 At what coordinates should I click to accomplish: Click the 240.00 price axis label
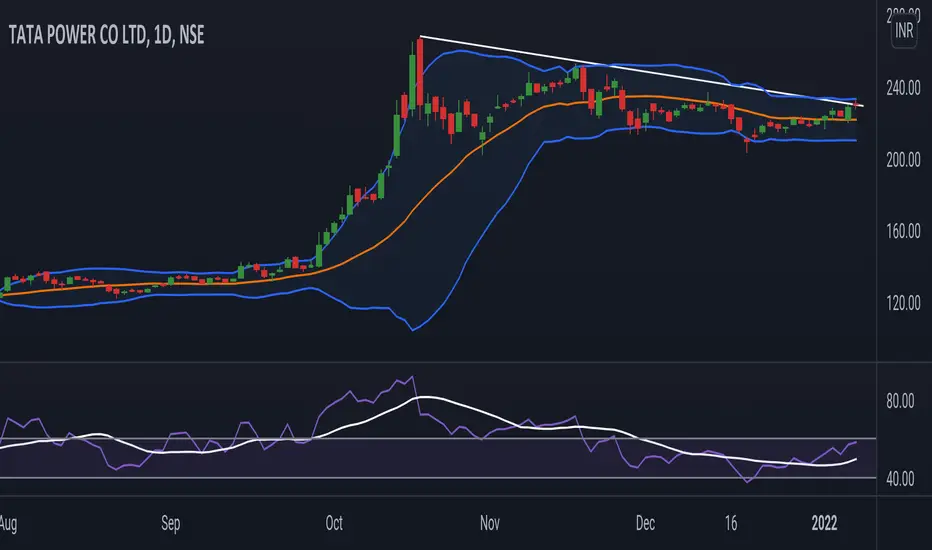coord(903,88)
